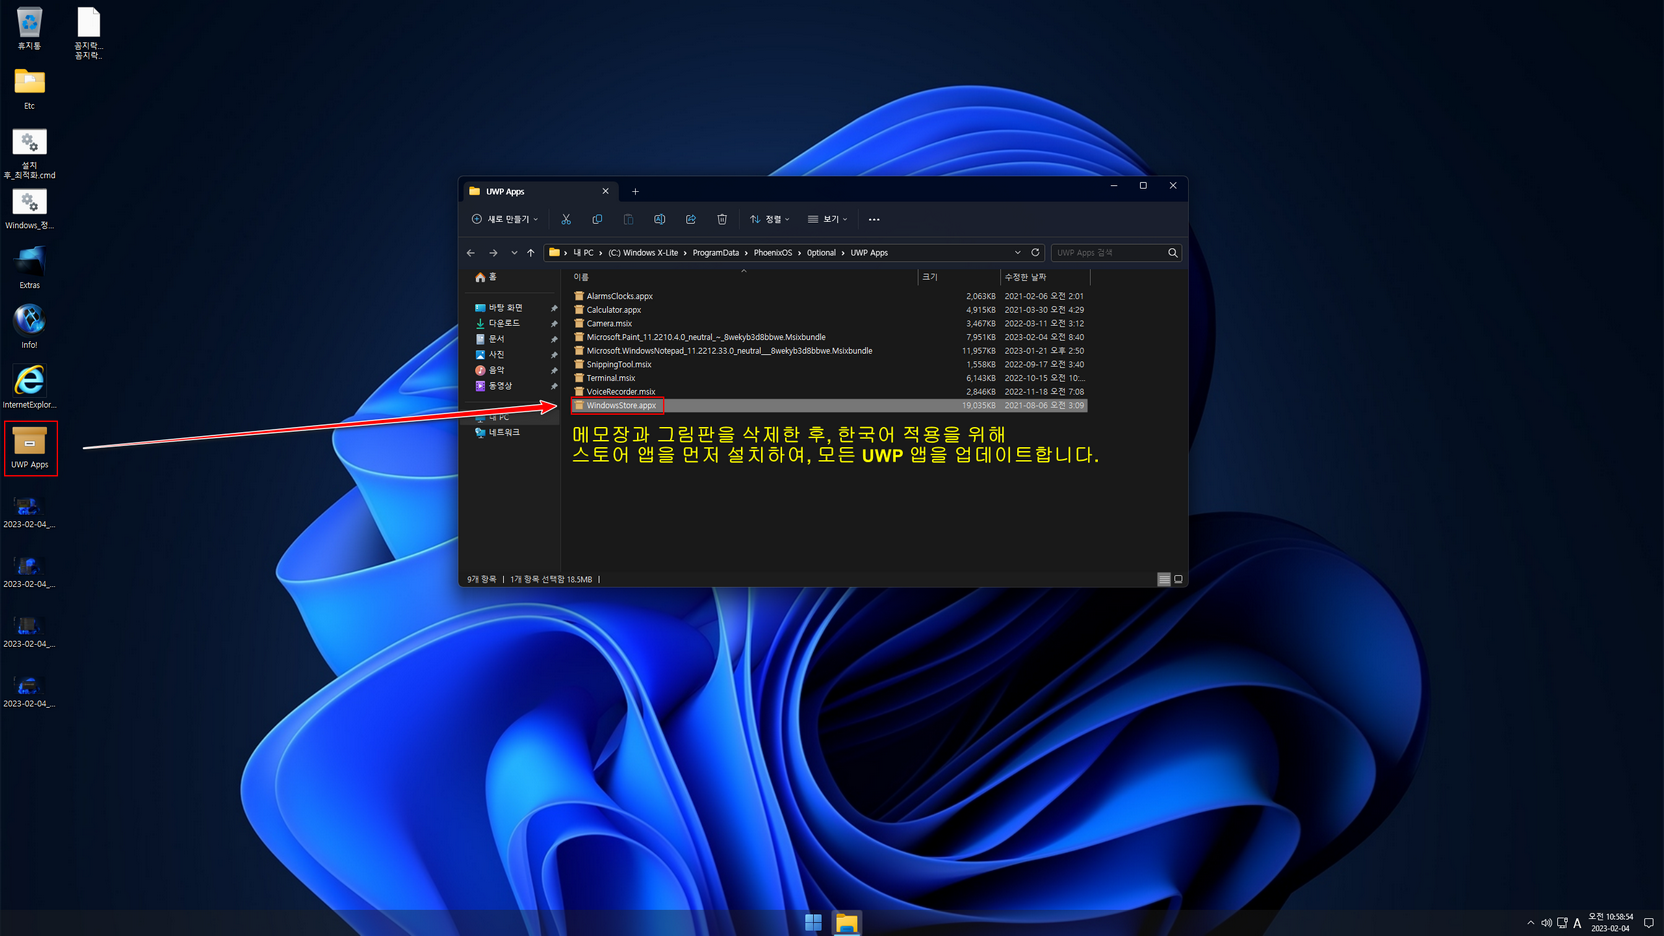Refresh the UWP Apps folder view
The width and height of the screenshot is (1664, 936).
[x=1035, y=253]
